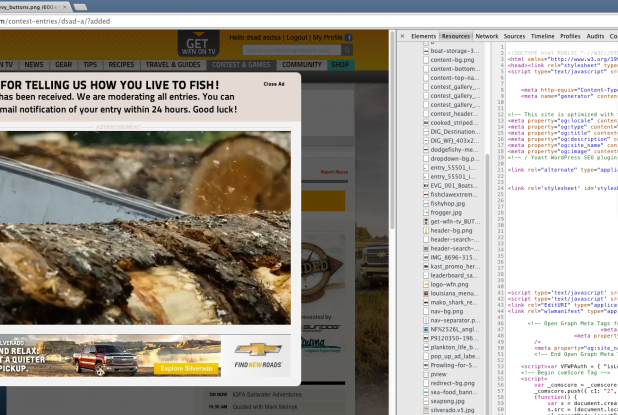Click the GET WFN ON TV logo badge
Screen dimensions: 618x415
[199, 44]
